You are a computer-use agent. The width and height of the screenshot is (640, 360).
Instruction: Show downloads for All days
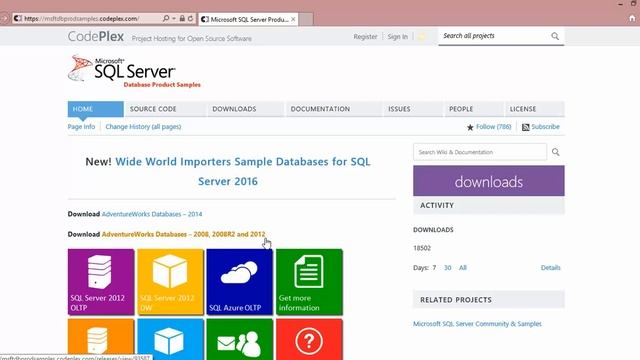462,268
